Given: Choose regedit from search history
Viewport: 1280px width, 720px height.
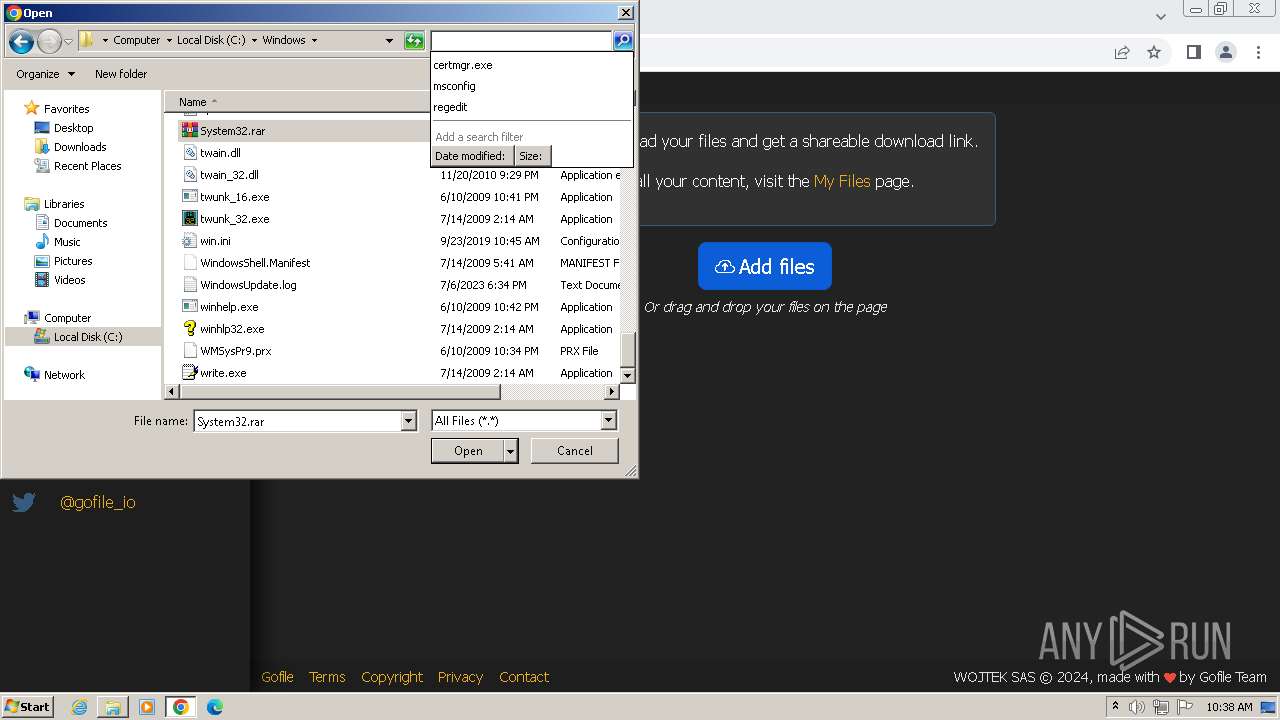Looking at the screenshot, I should click(450, 107).
